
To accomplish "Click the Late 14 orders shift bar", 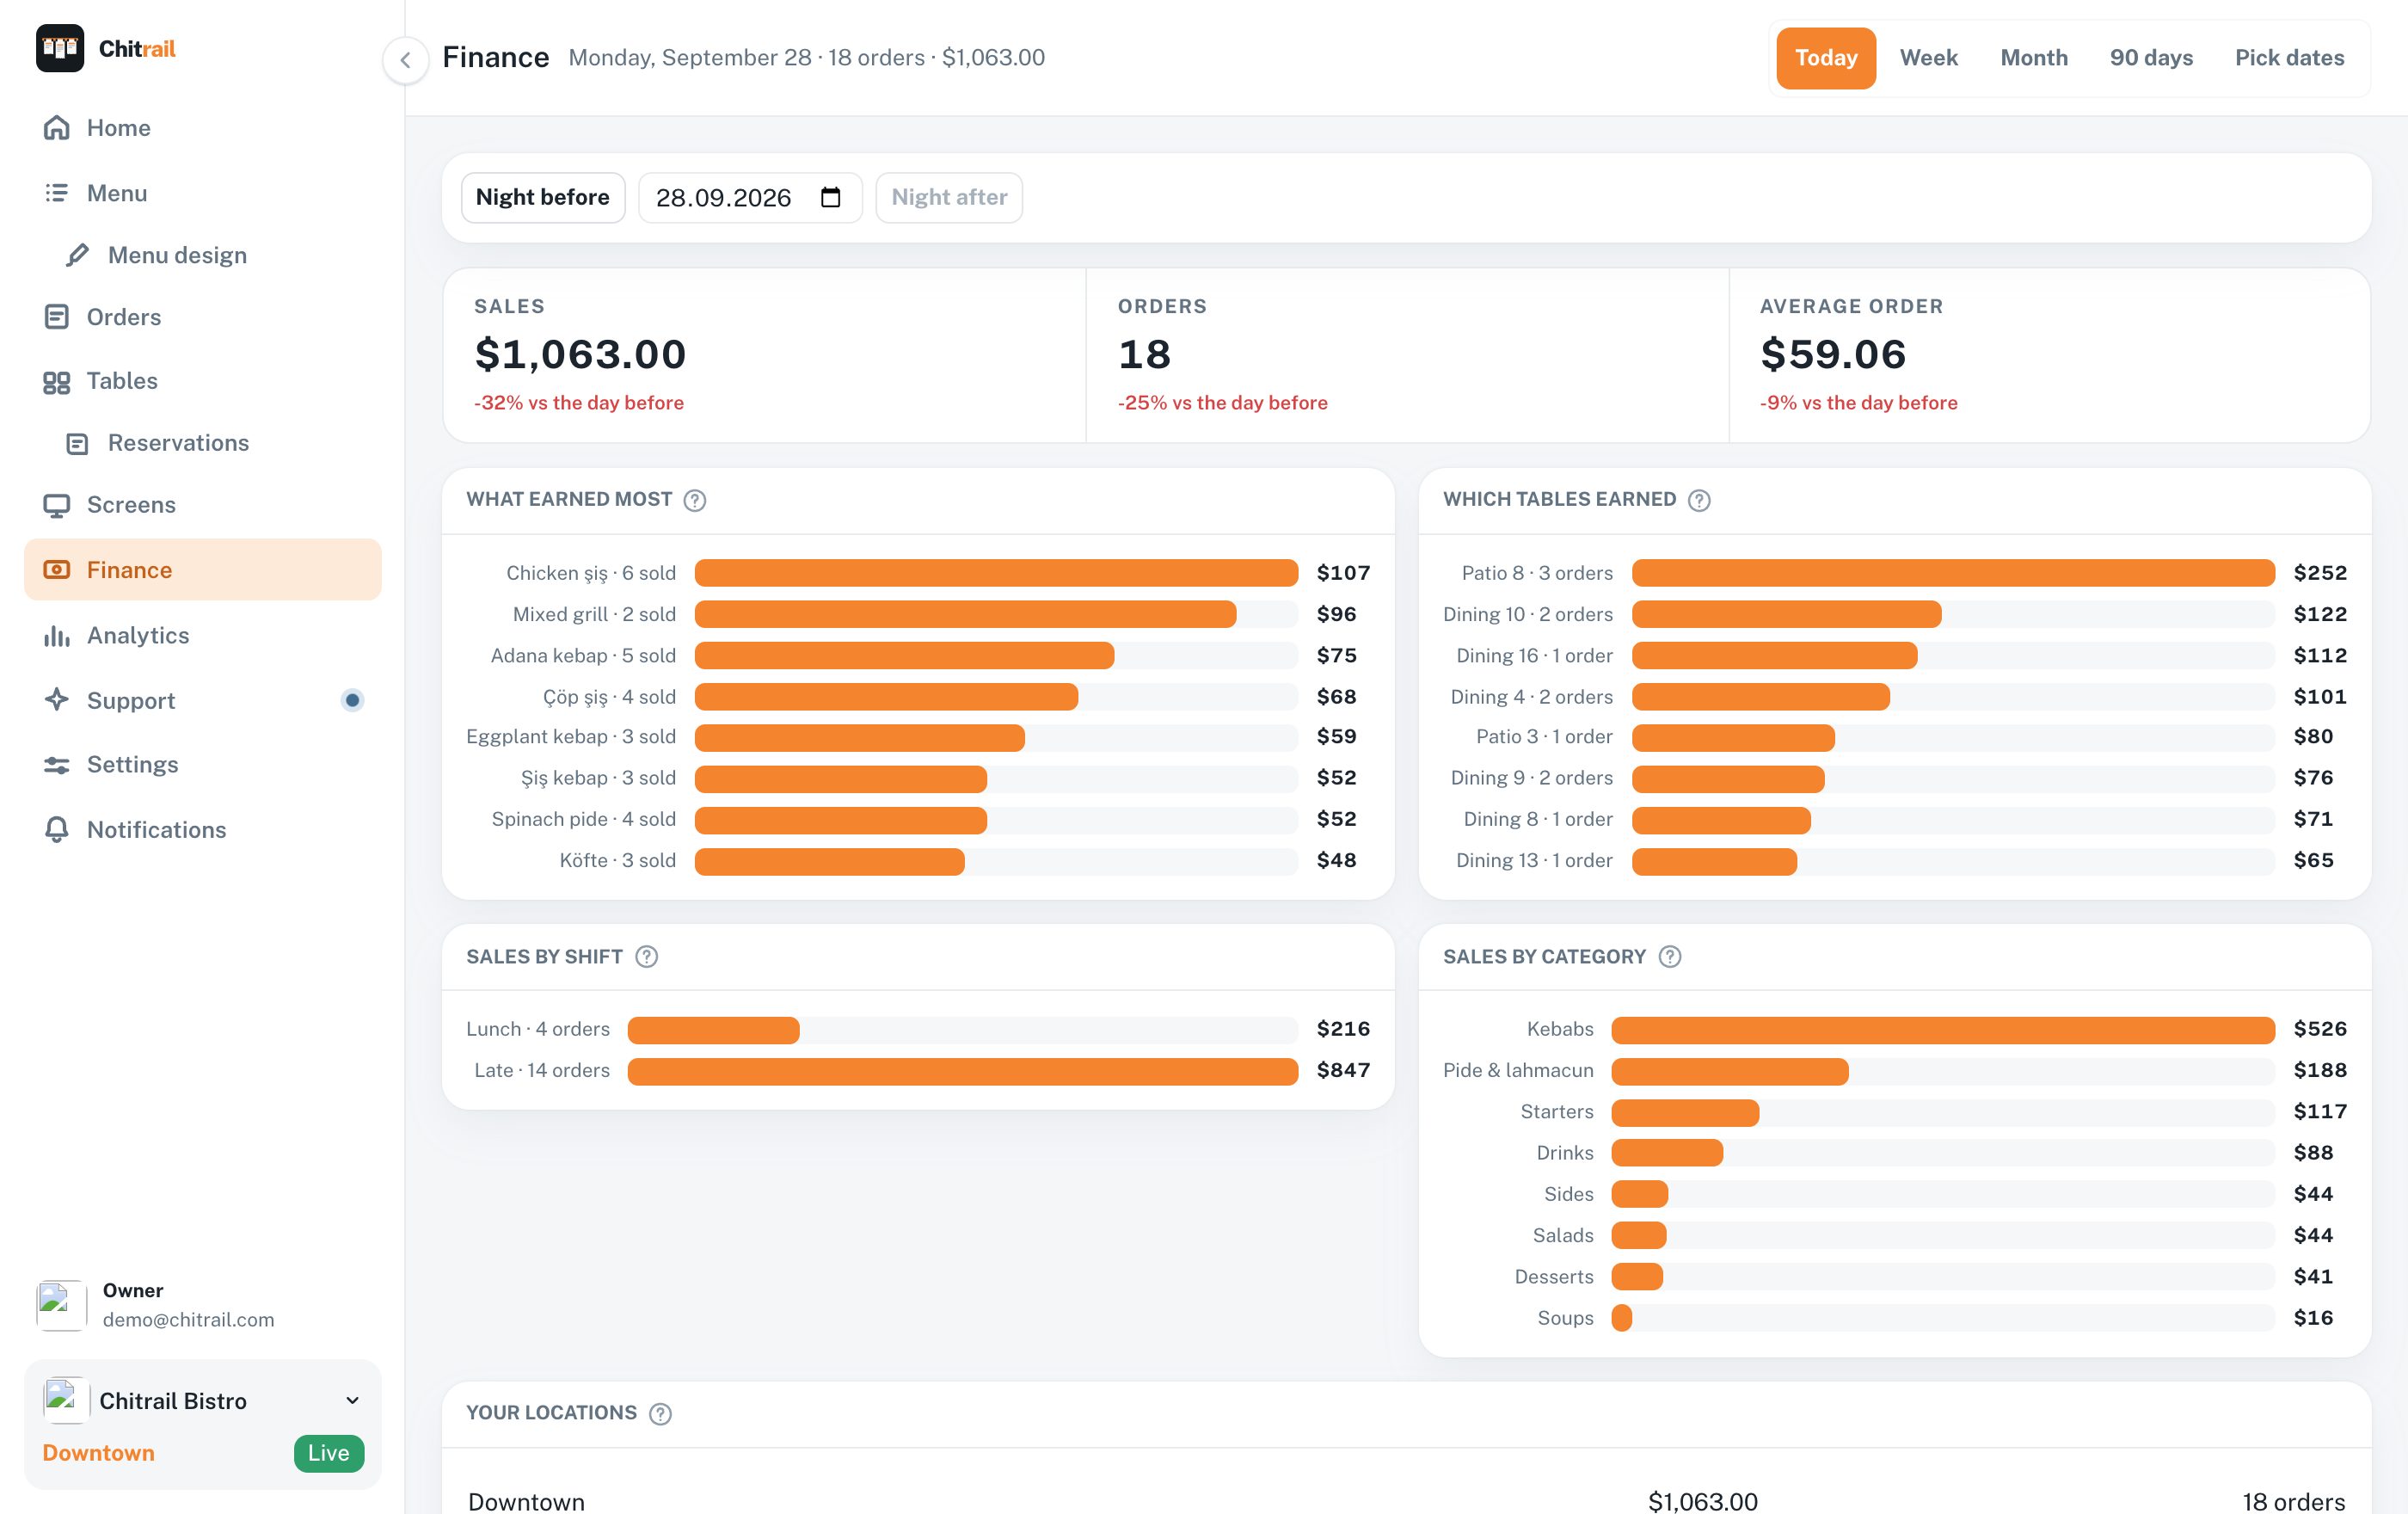I will (x=963, y=1071).
